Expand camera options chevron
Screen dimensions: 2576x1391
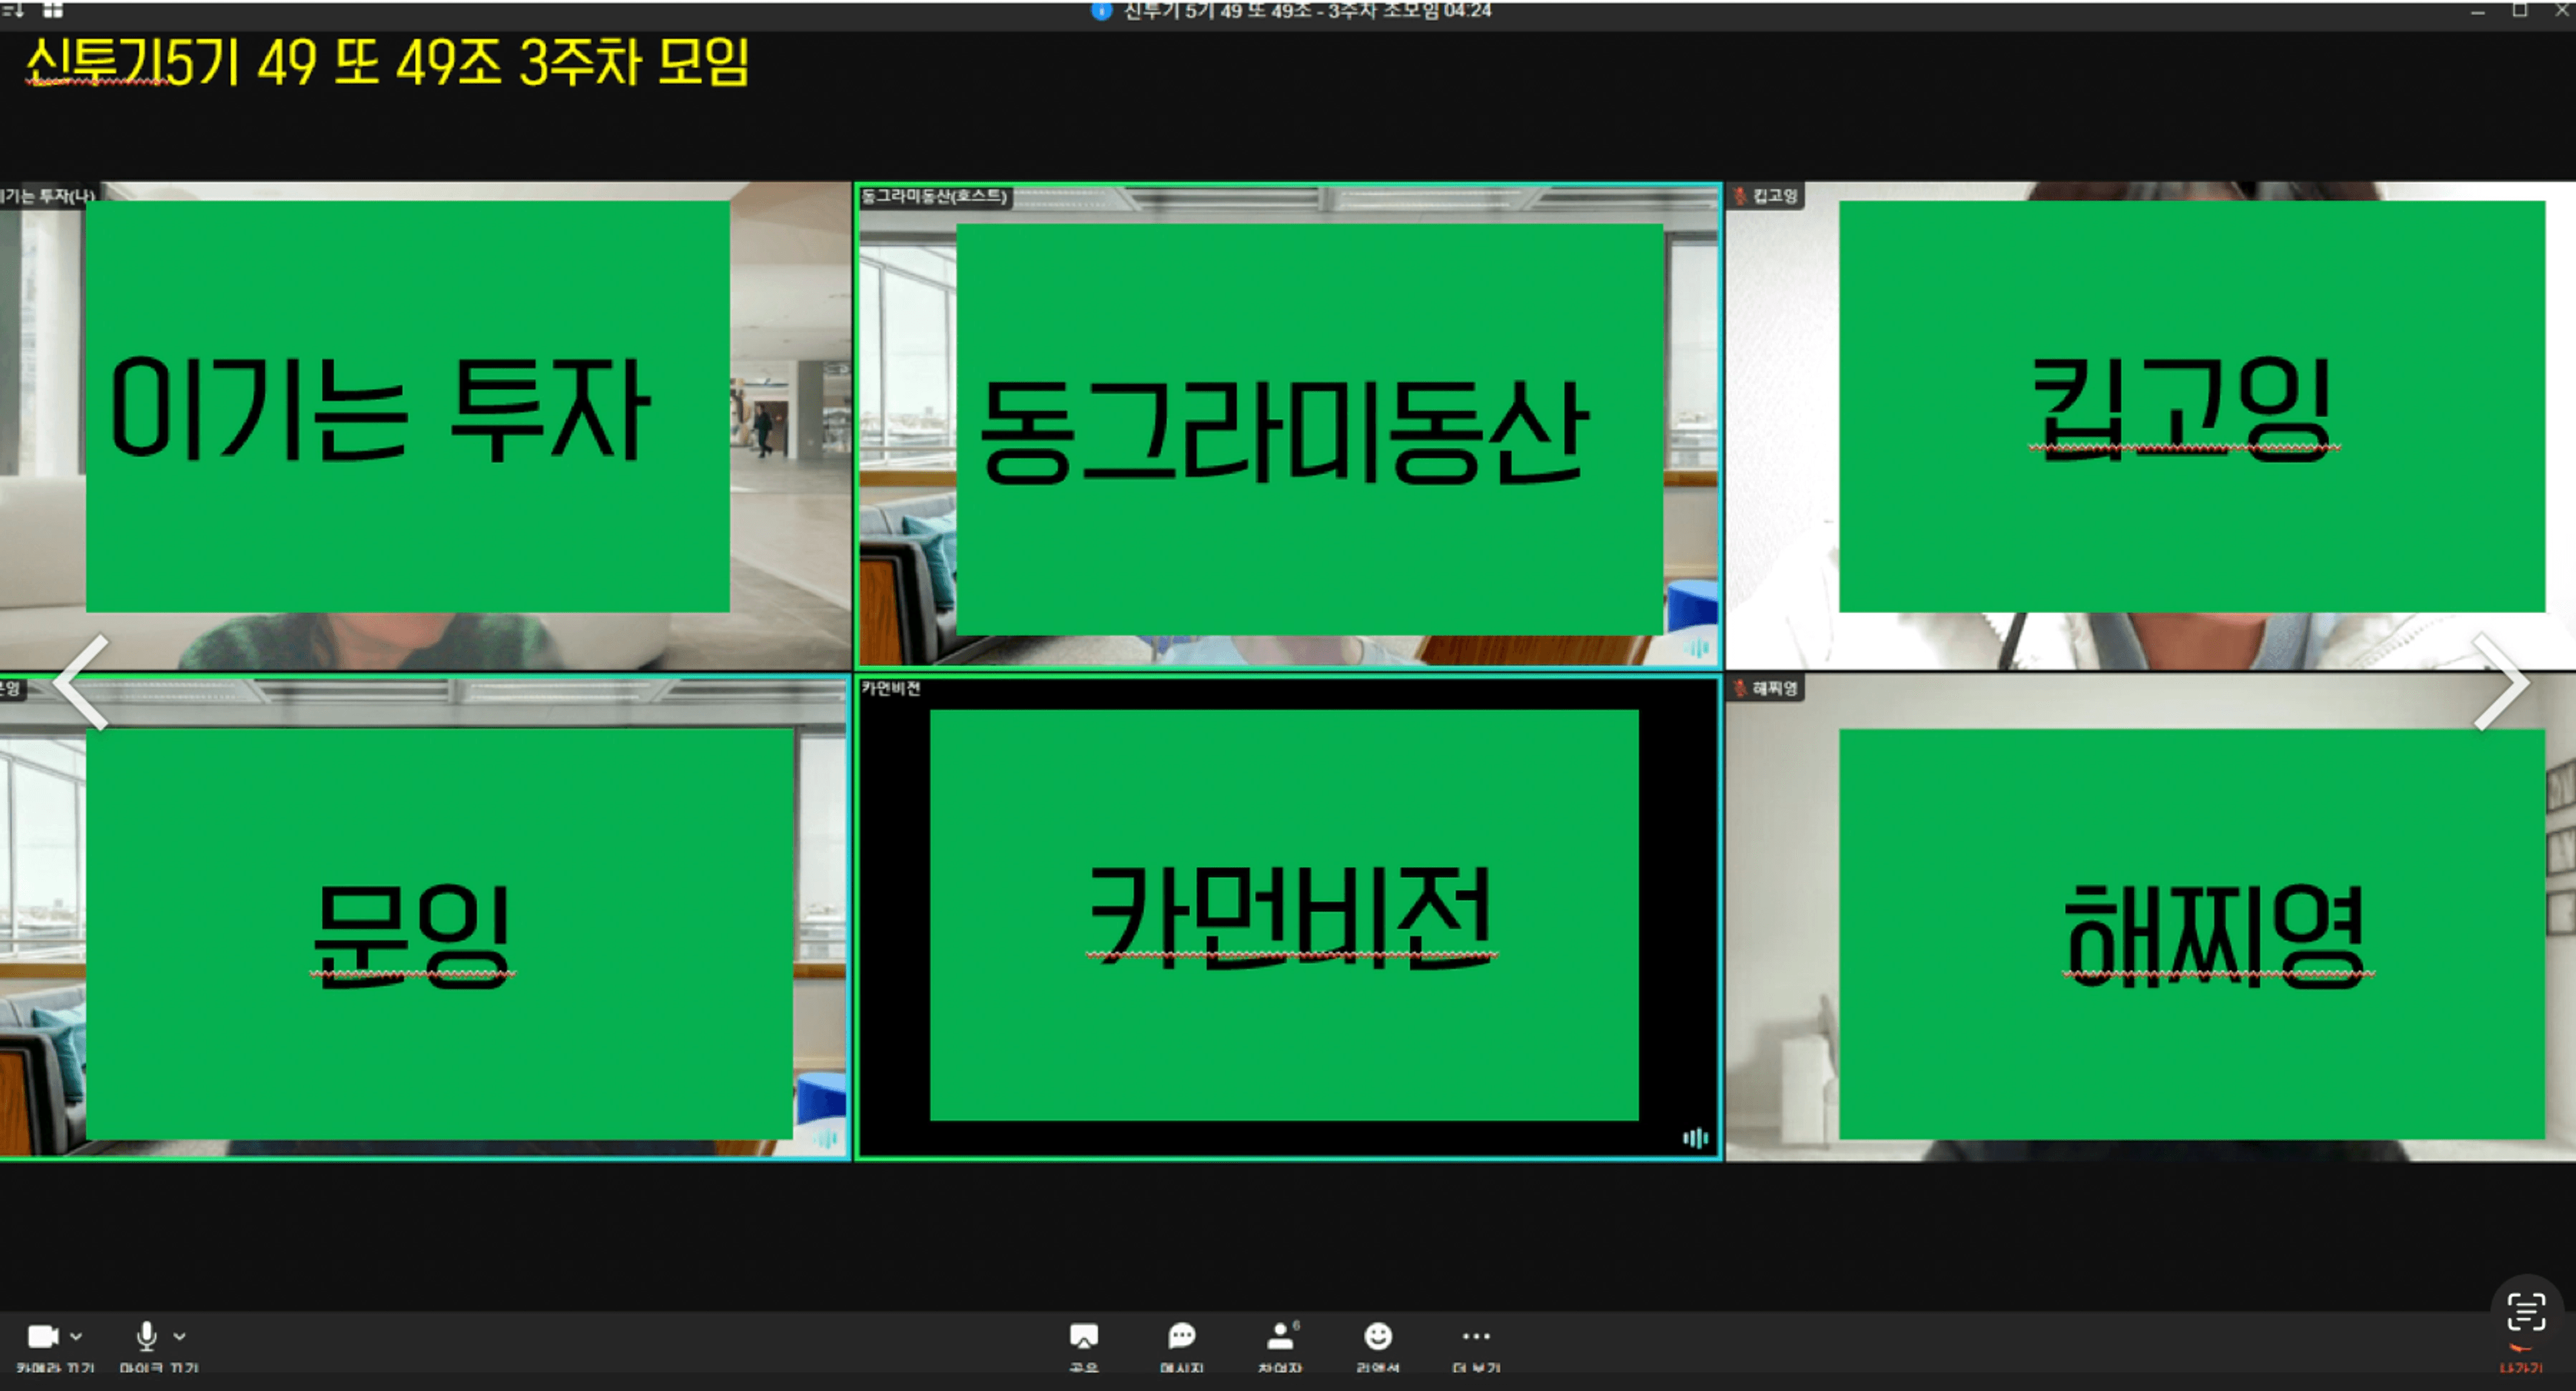point(77,1336)
